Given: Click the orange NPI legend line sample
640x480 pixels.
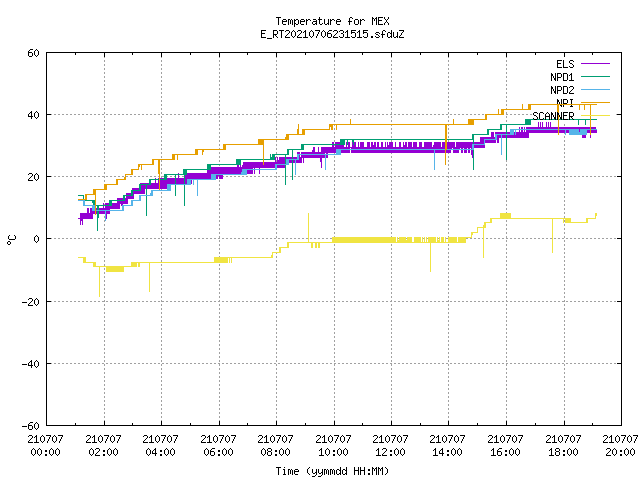Looking at the screenshot, I should [x=595, y=102].
